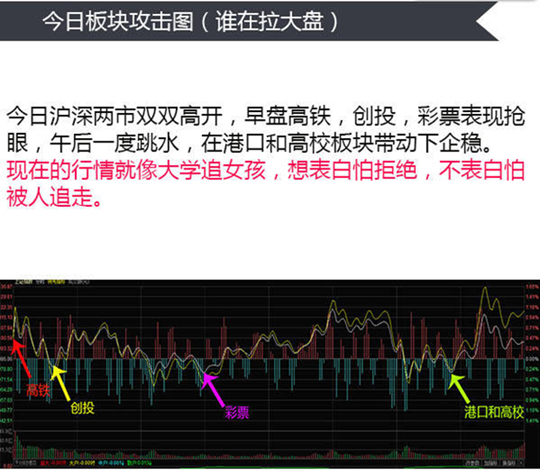Click the first tab at chart bottom left

tap(25, 463)
